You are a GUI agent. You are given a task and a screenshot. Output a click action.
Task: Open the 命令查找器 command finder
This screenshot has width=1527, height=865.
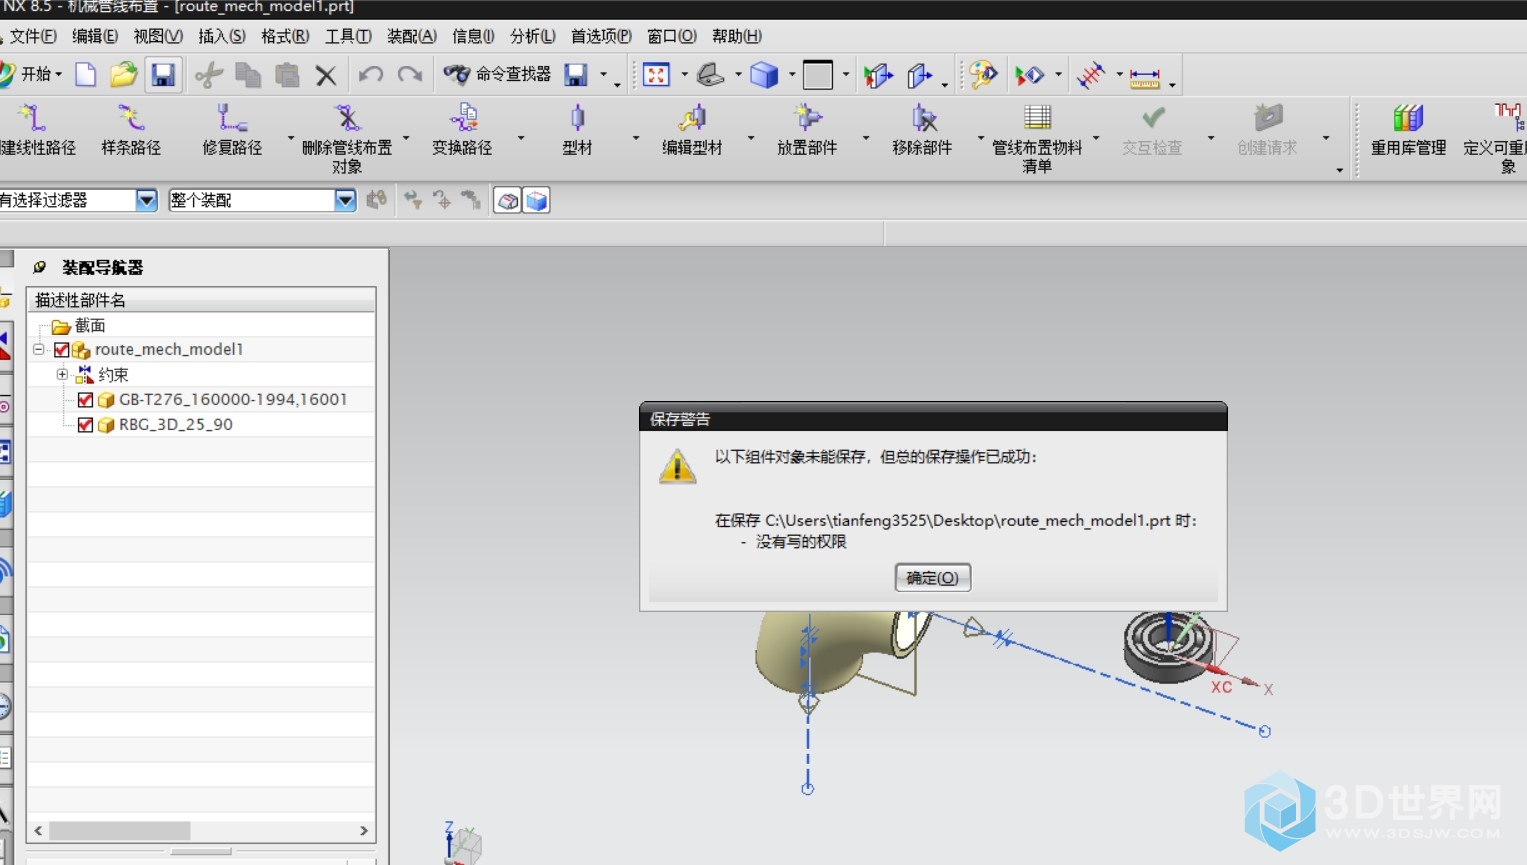(497, 74)
